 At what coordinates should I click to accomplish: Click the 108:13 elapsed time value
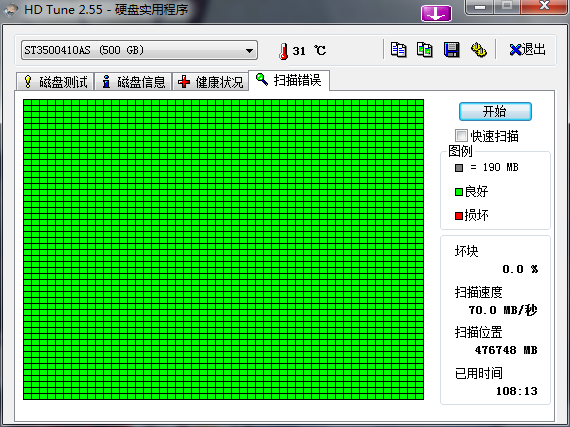(517, 391)
